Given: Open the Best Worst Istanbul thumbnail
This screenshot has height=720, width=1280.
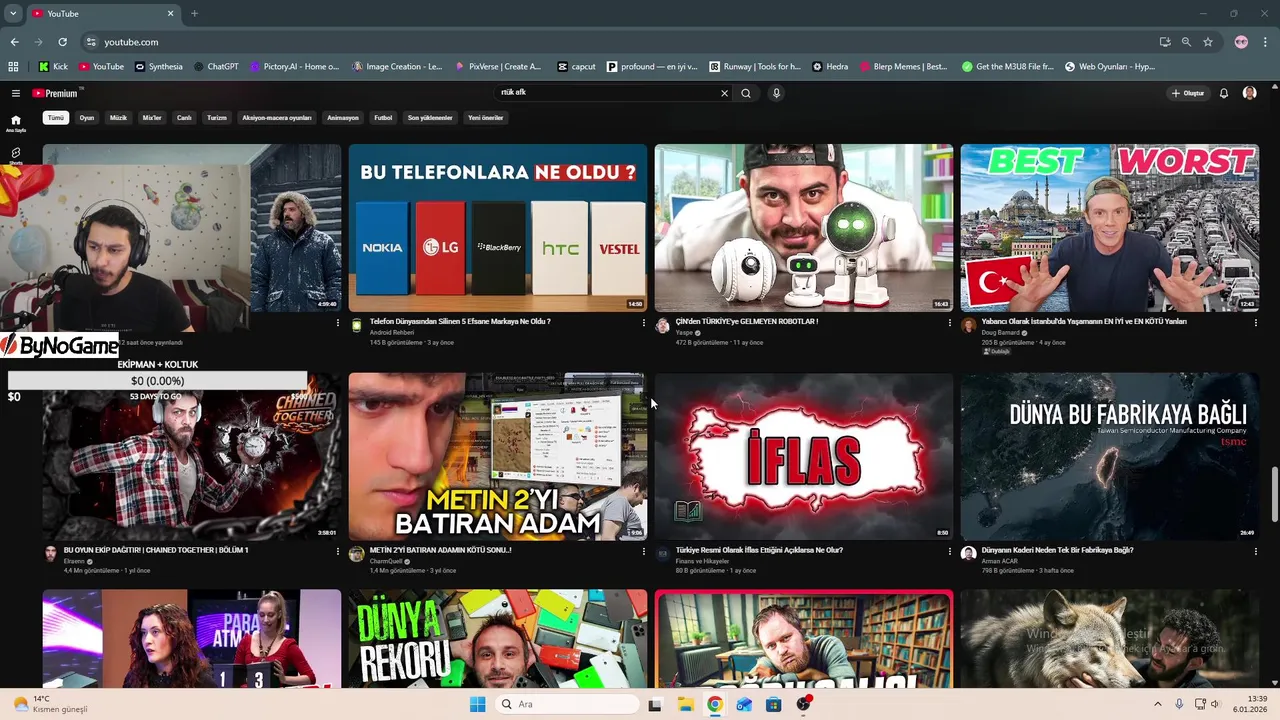Looking at the screenshot, I should tap(1110, 228).
